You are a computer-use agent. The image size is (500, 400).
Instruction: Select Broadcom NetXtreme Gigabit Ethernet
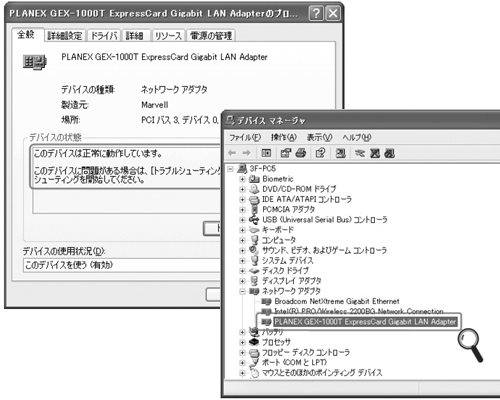pyautogui.click(x=337, y=301)
